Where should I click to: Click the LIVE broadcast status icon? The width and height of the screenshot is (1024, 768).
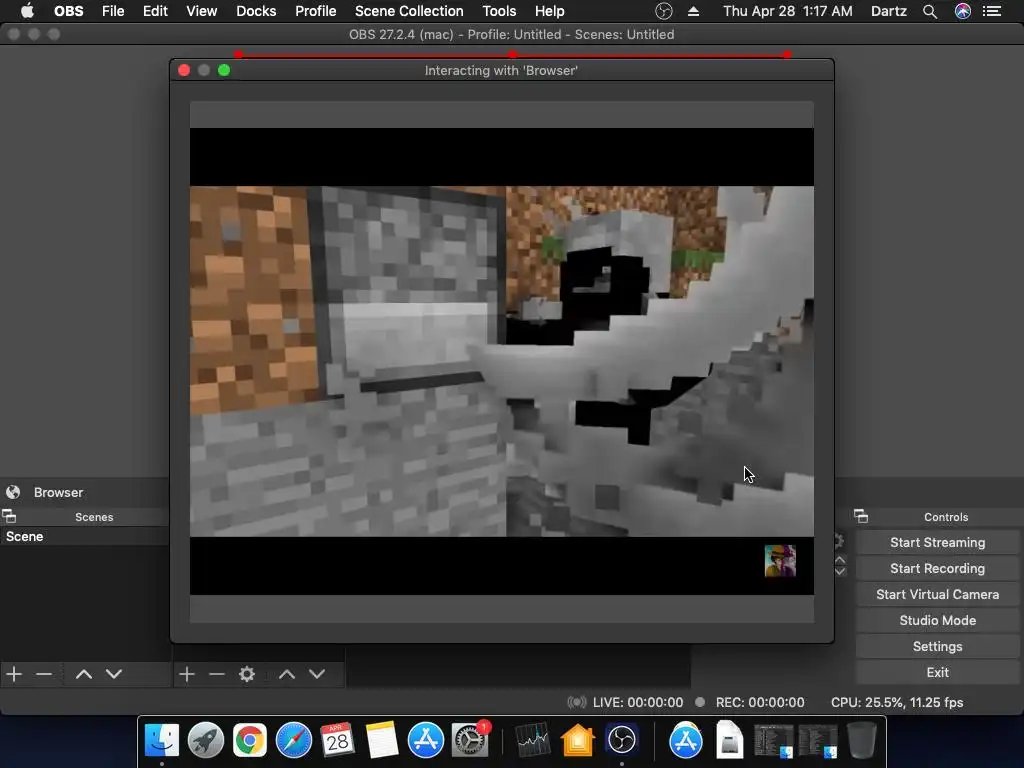[577, 702]
